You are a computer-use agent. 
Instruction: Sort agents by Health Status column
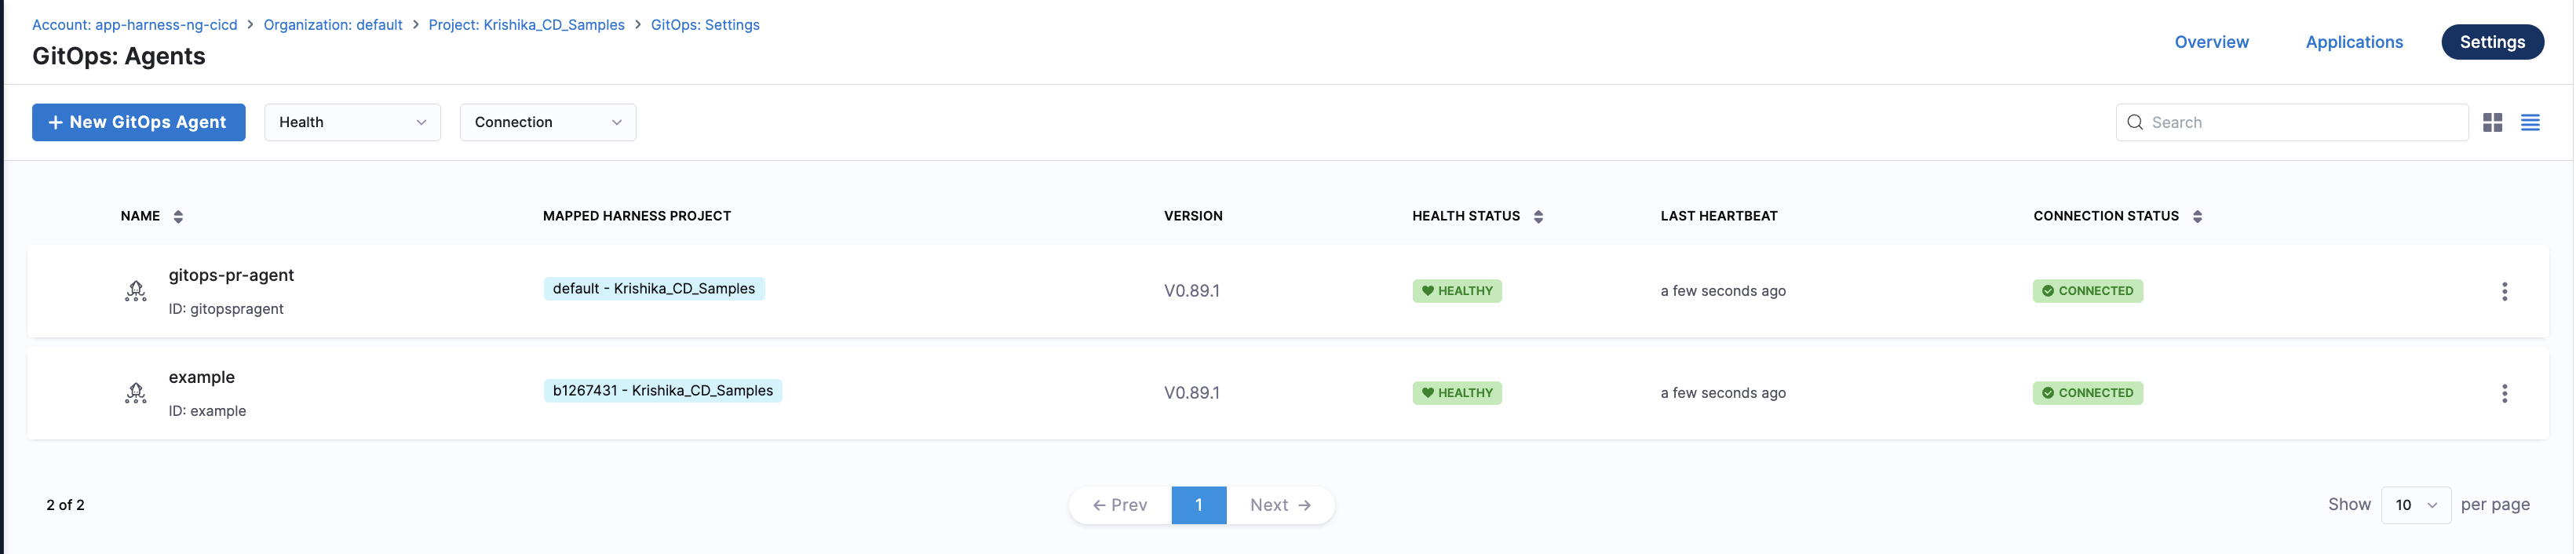pyautogui.click(x=1538, y=216)
